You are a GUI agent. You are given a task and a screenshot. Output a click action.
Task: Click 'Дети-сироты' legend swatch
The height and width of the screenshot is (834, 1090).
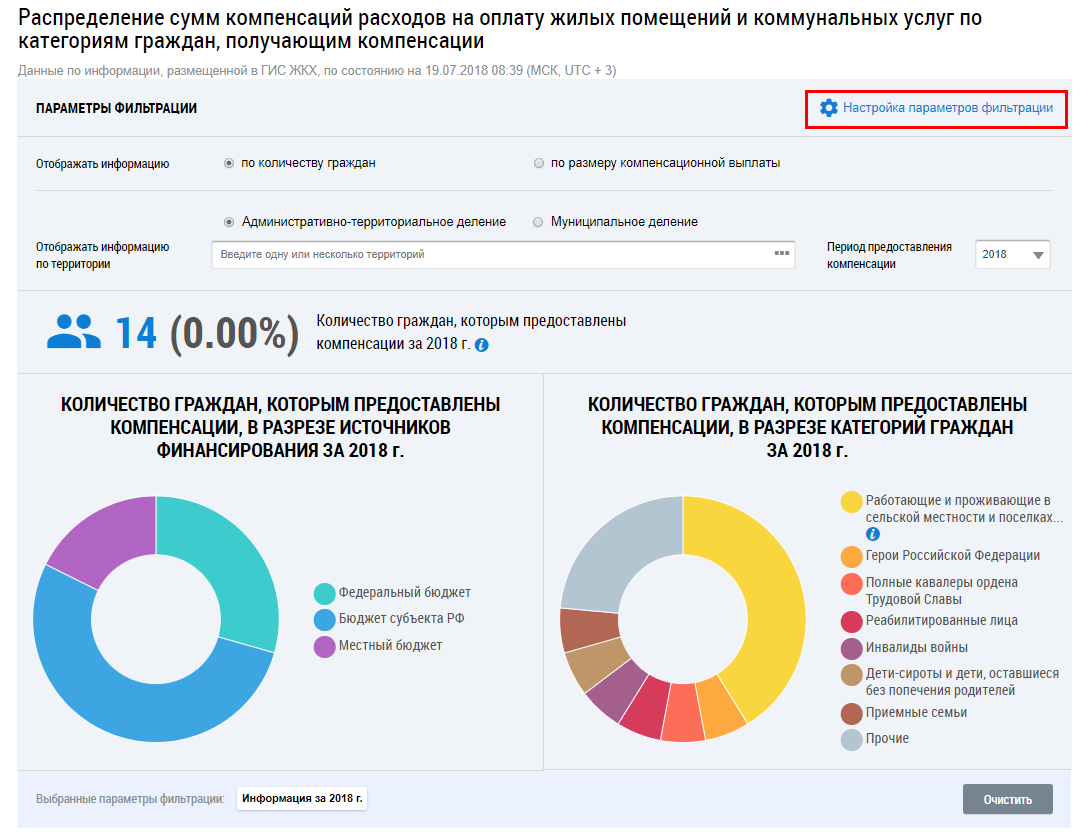(x=852, y=675)
